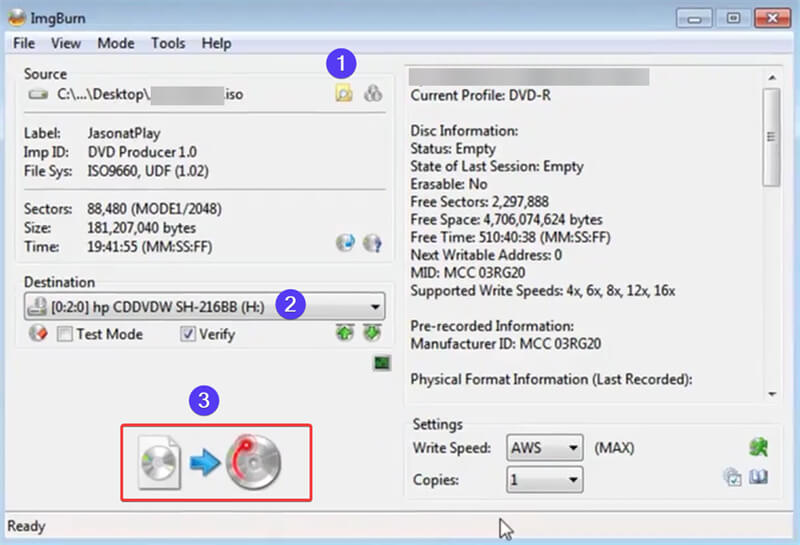This screenshot has width=800, height=545.
Task: Uncheck the Verify checkbox
Action: coord(188,334)
